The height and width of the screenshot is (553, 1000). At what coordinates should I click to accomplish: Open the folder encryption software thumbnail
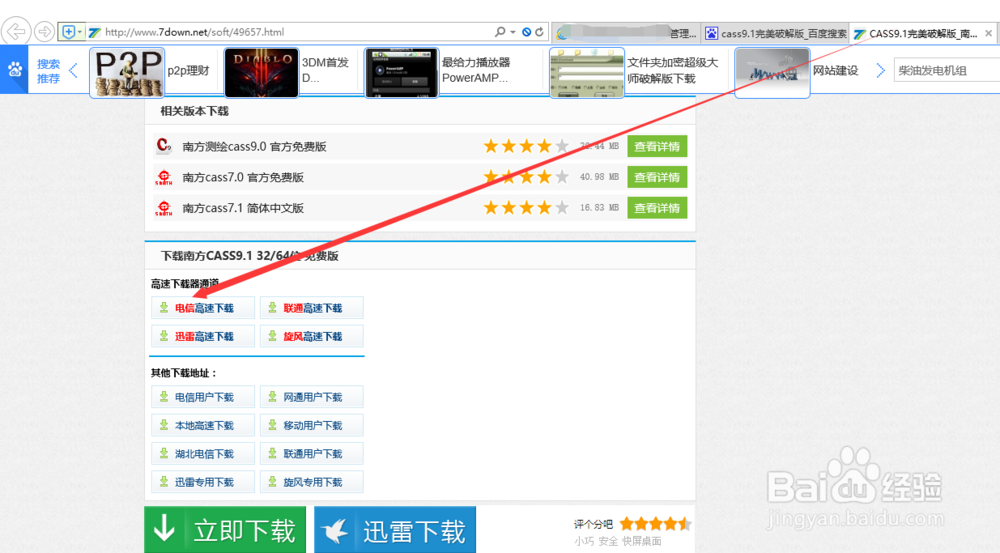coord(587,73)
